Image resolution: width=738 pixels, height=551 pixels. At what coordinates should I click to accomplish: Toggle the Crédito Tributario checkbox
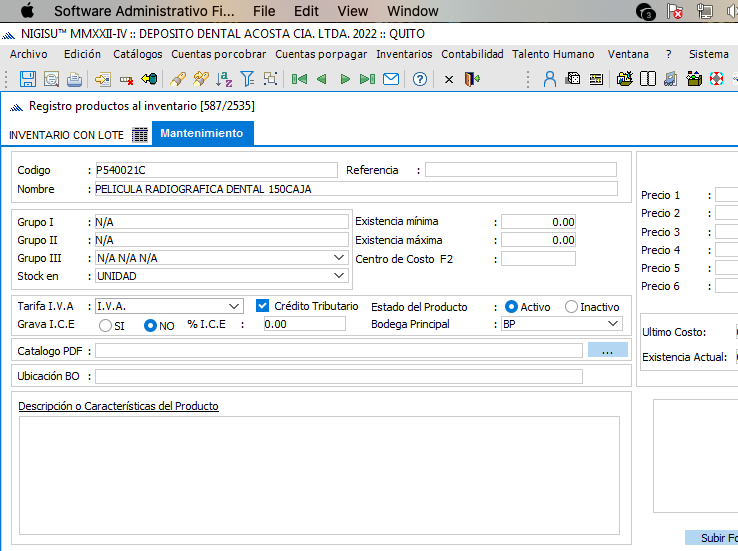click(x=264, y=306)
